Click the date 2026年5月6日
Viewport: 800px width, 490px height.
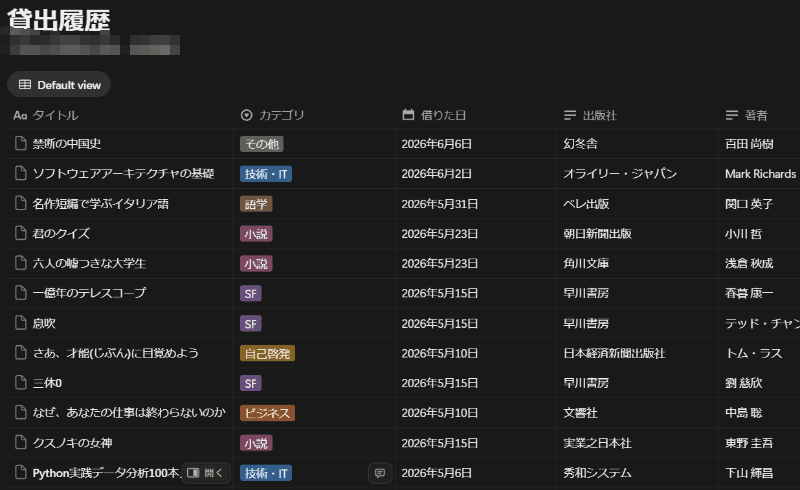(x=436, y=473)
